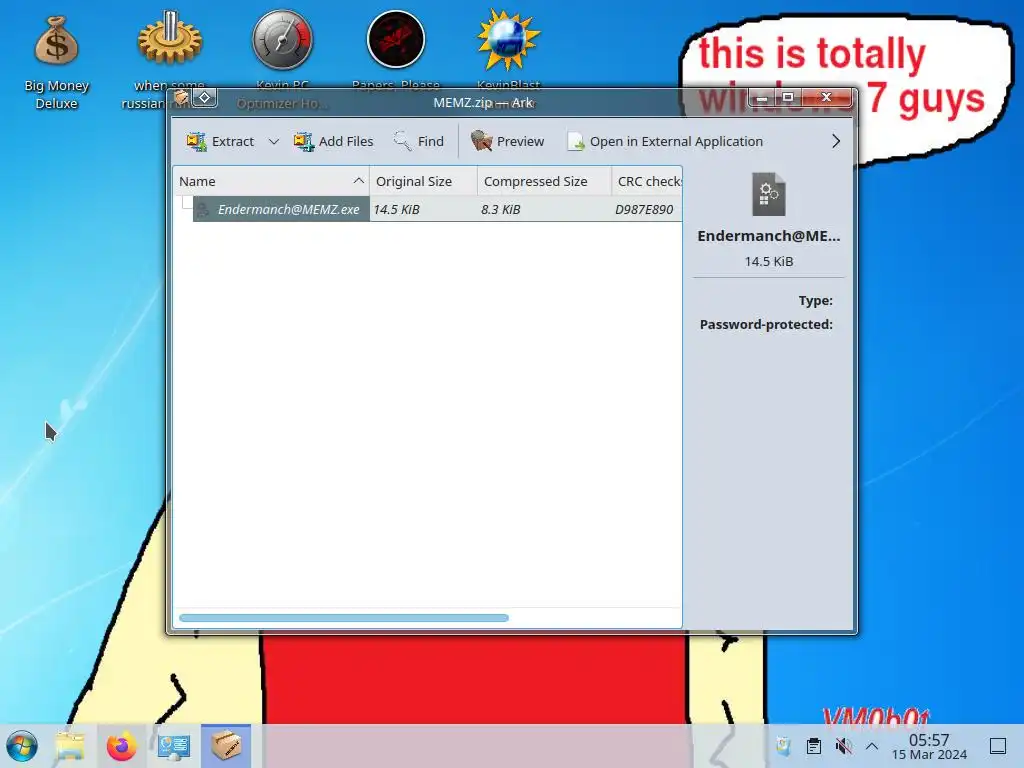Click the D987E890 checksum cell

[644, 210]
